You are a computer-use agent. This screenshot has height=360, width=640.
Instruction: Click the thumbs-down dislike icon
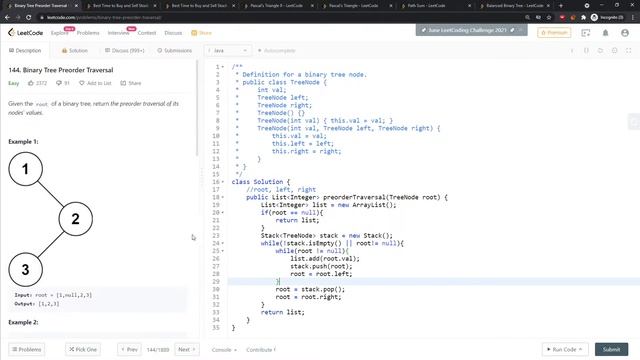click(x=59, y=83)
